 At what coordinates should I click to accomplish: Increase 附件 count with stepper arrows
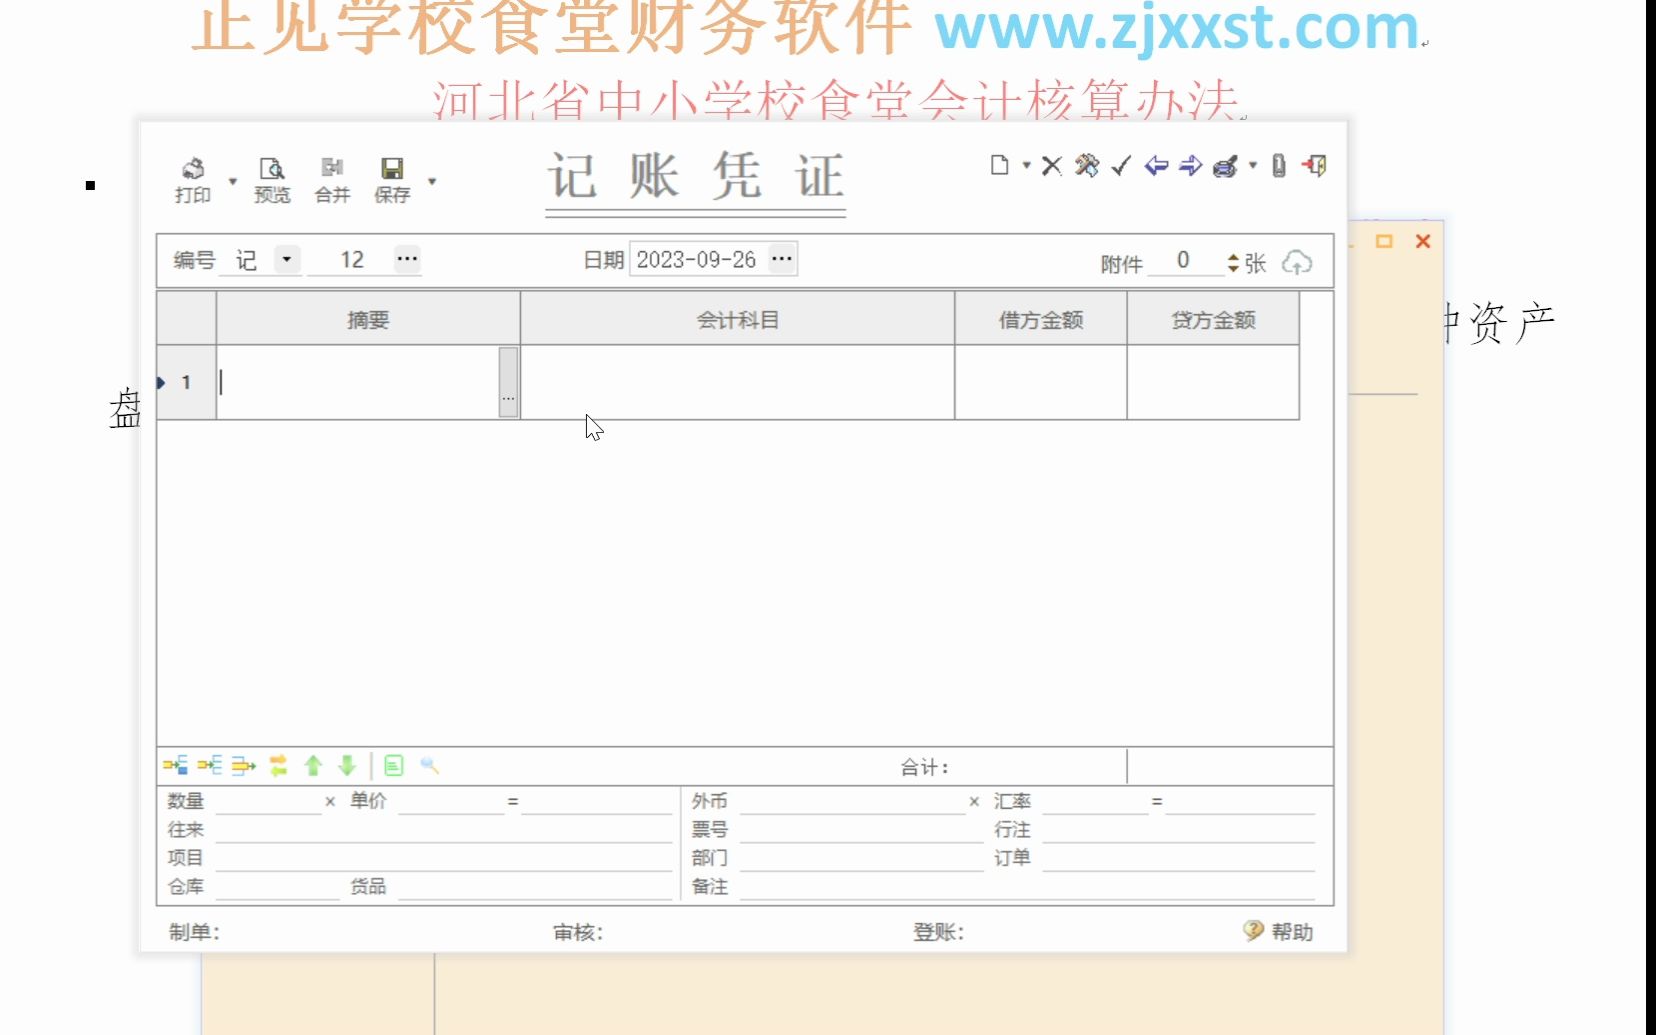pos(1231,262)
